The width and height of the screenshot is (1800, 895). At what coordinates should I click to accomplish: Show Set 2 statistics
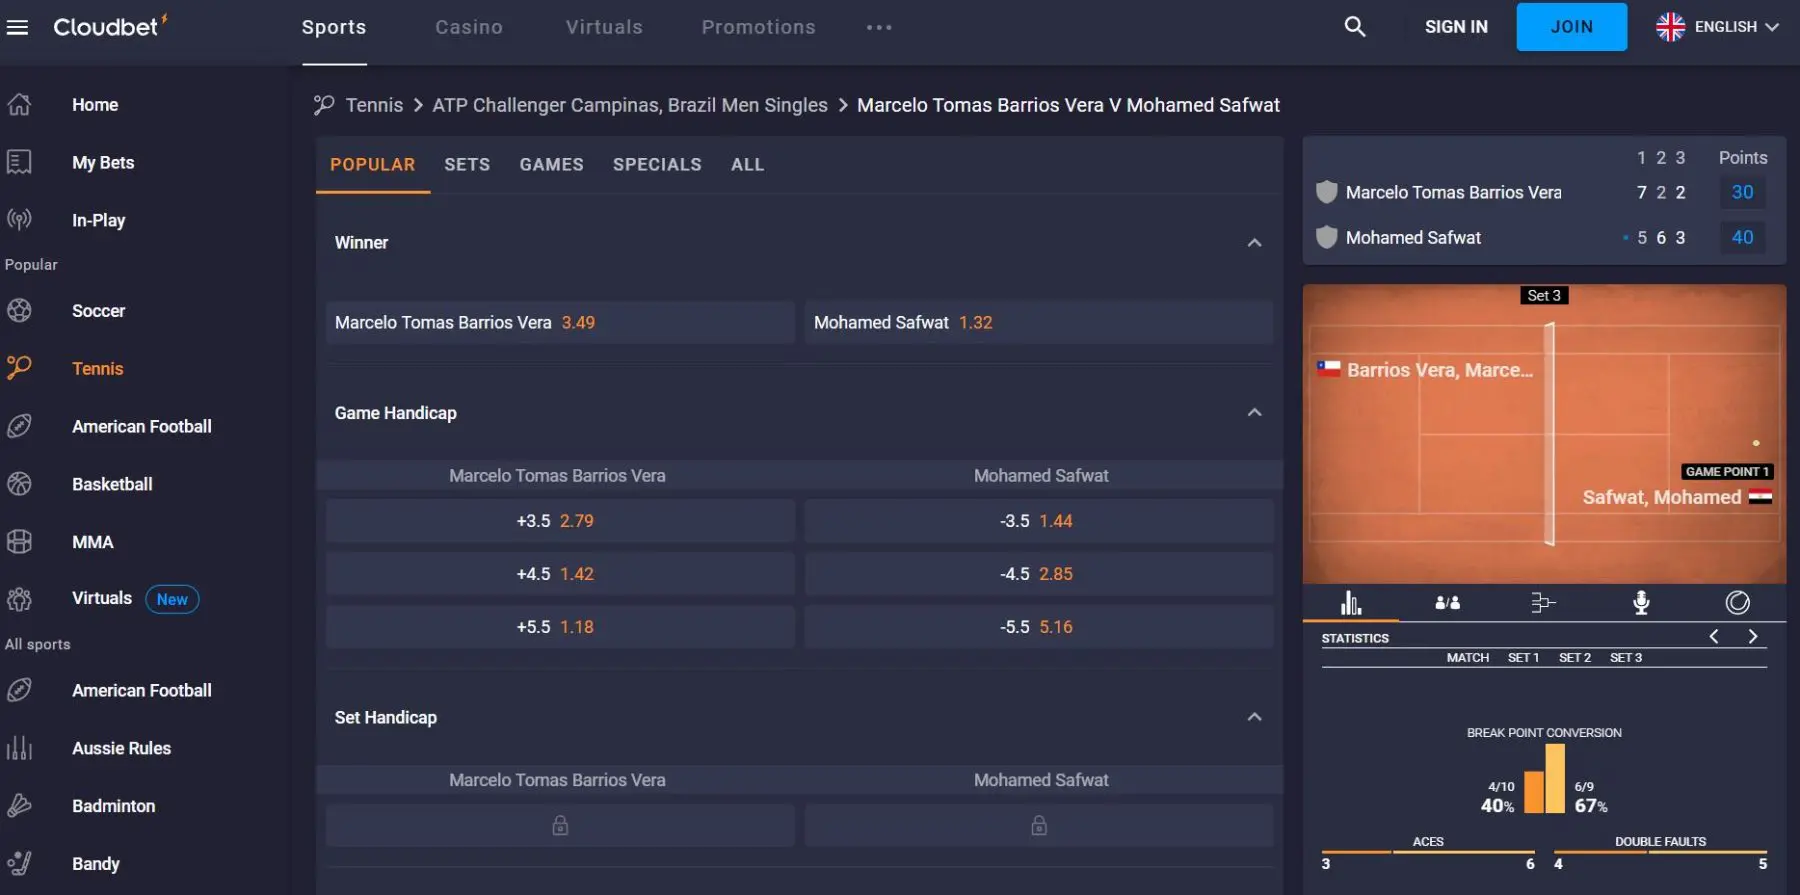click(1575, 658)
